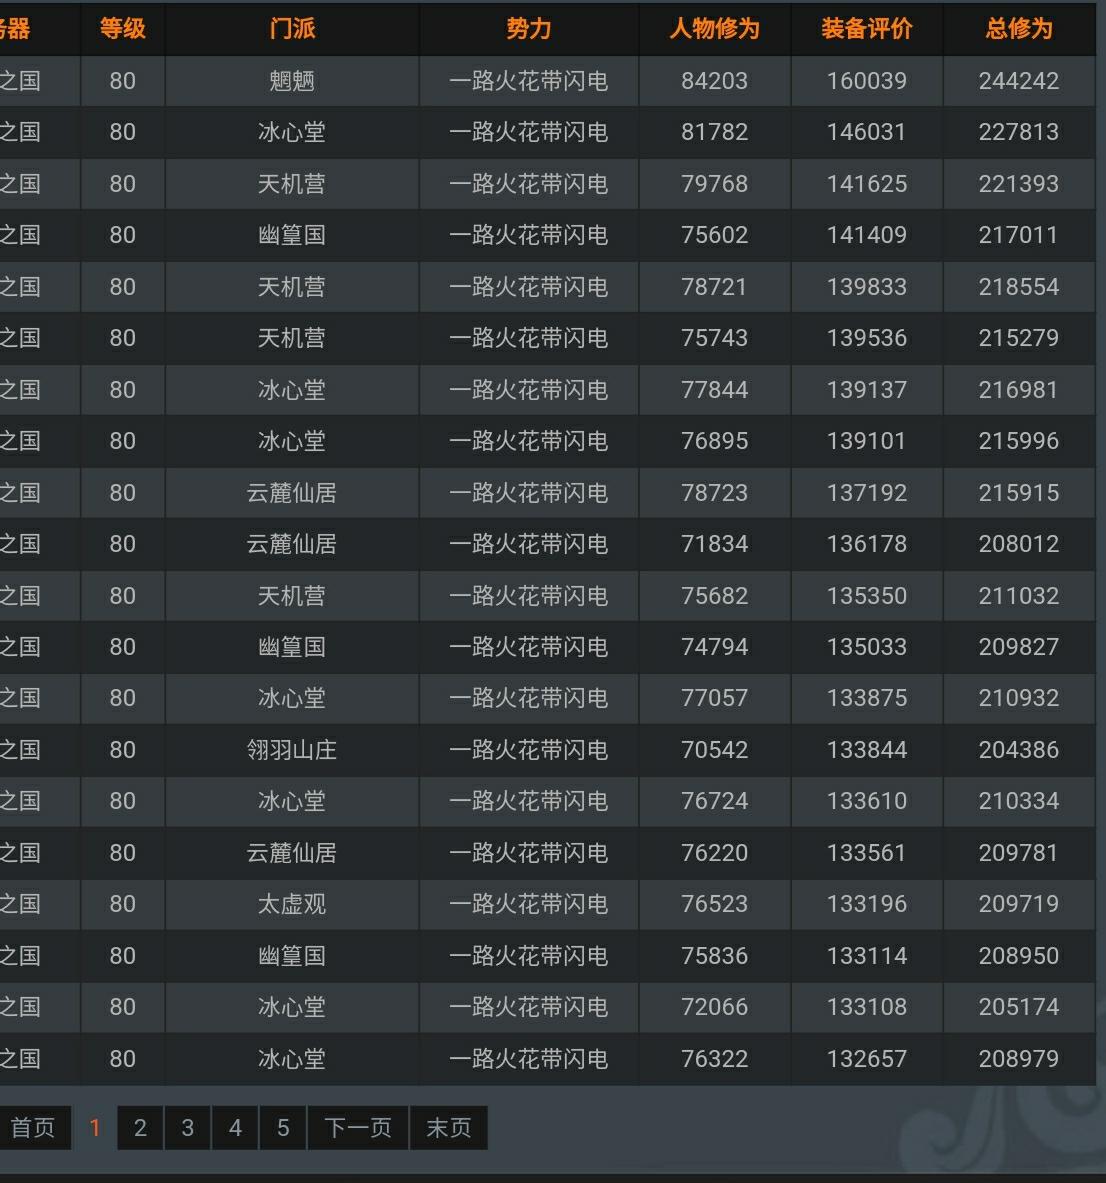
Task: Click the 门派 column header
Action: (x=292, y=29)
